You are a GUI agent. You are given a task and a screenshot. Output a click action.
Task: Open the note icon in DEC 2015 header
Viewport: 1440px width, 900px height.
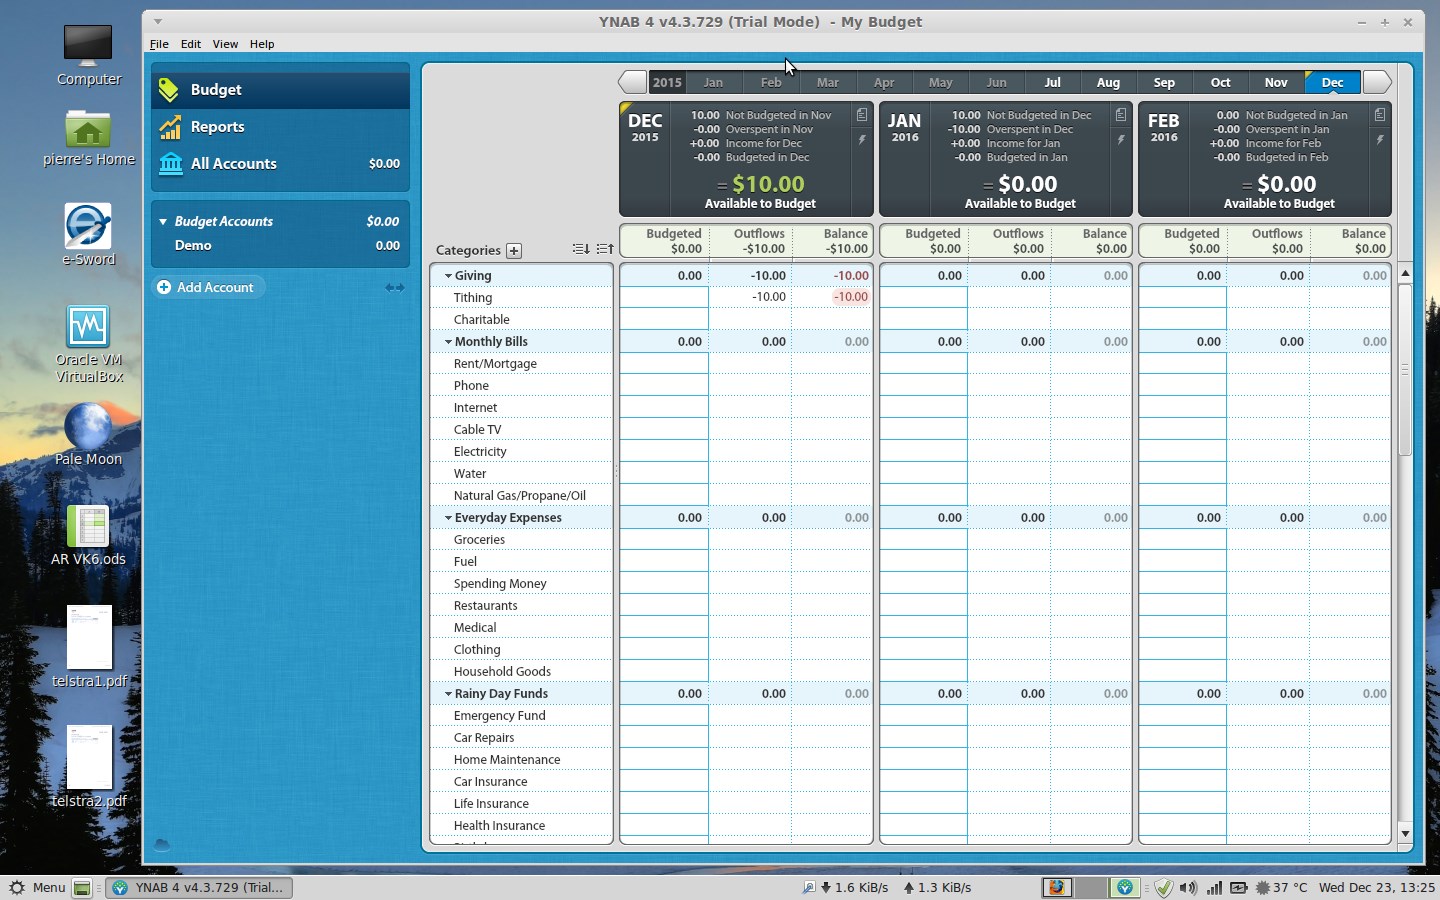coord(861,115)
